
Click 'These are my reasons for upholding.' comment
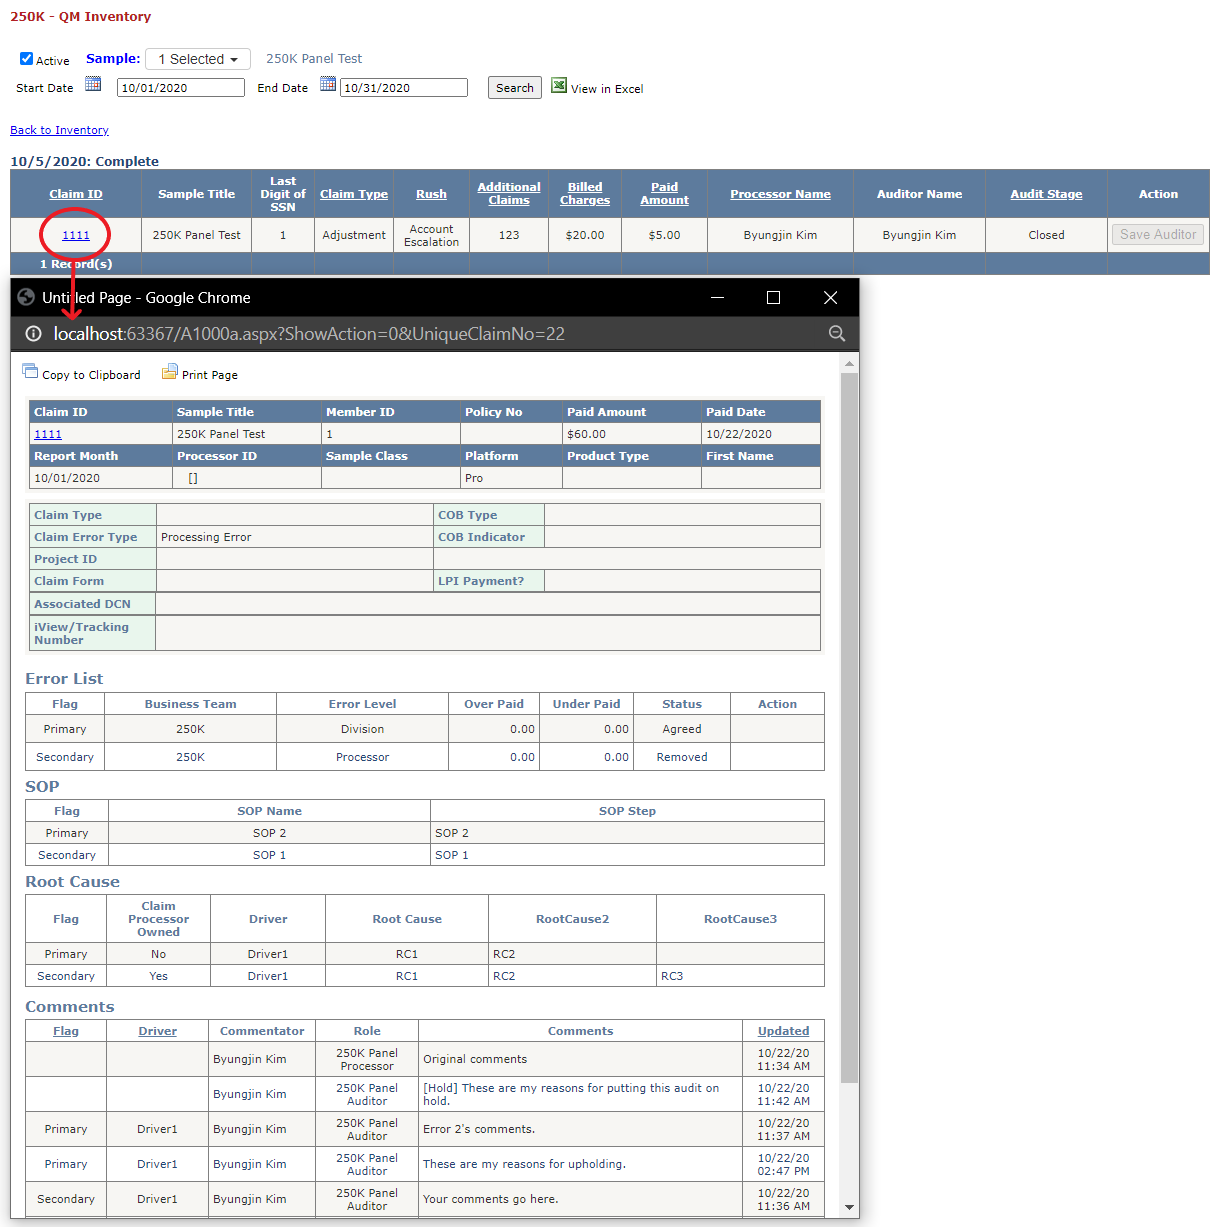(524, 1164)
